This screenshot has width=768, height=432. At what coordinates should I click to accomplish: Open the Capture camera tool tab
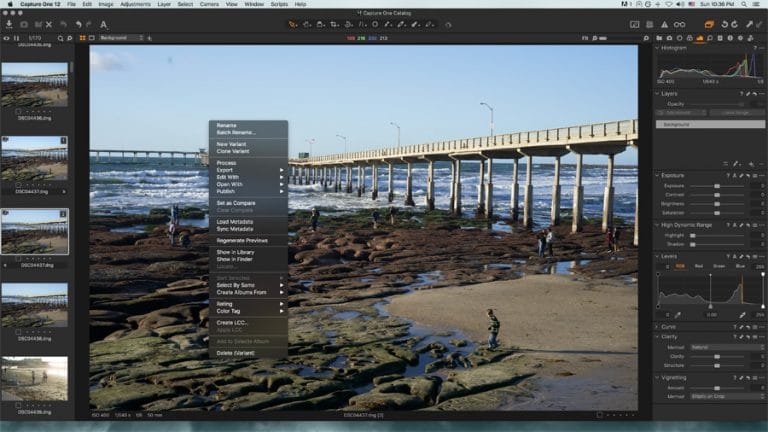tap(670, 38)
